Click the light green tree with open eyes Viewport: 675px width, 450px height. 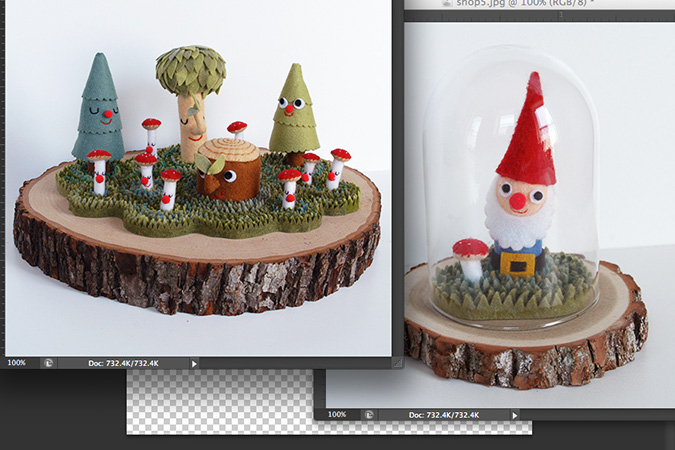292,110
